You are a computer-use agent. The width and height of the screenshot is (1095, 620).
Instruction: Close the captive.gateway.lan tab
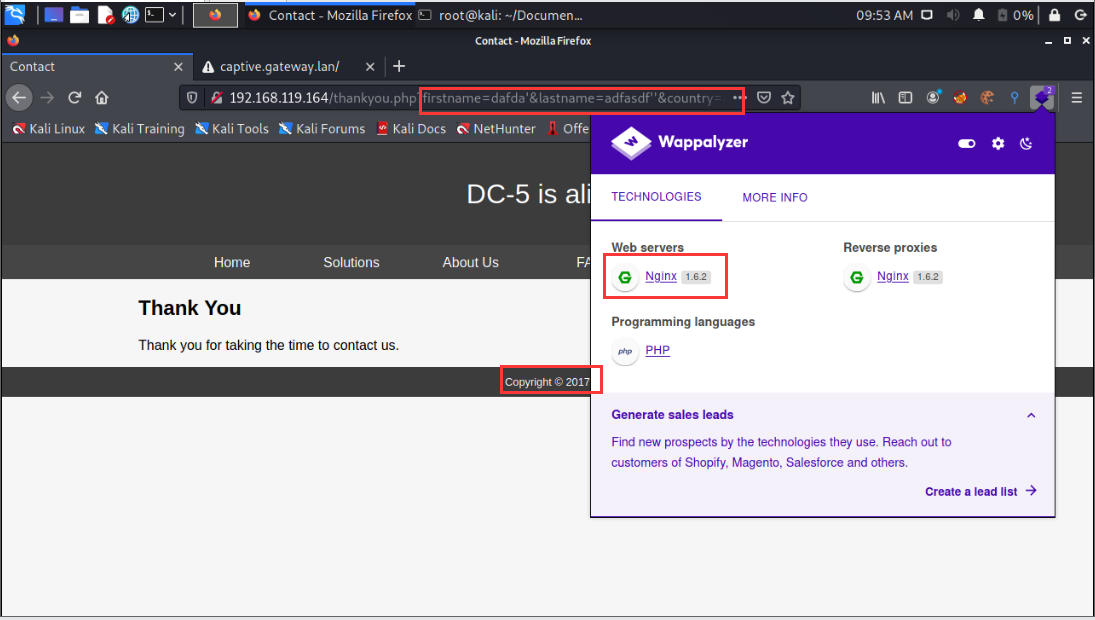pos(370,67)
